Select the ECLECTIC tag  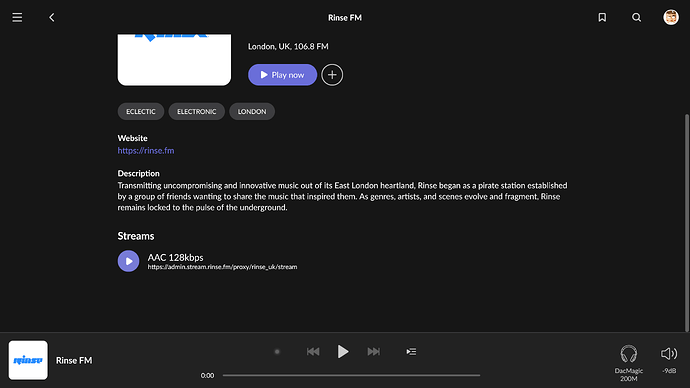point(141,111)
